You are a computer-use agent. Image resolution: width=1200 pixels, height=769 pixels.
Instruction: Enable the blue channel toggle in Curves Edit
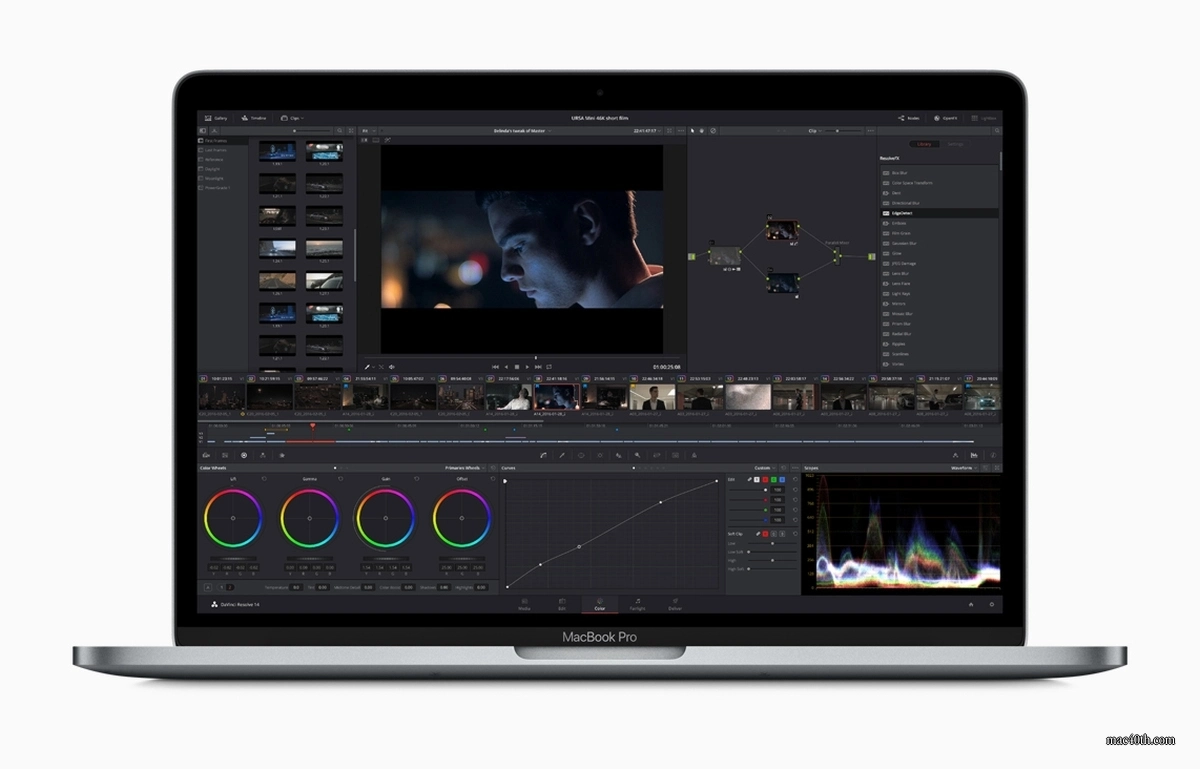tap(782, 479)
